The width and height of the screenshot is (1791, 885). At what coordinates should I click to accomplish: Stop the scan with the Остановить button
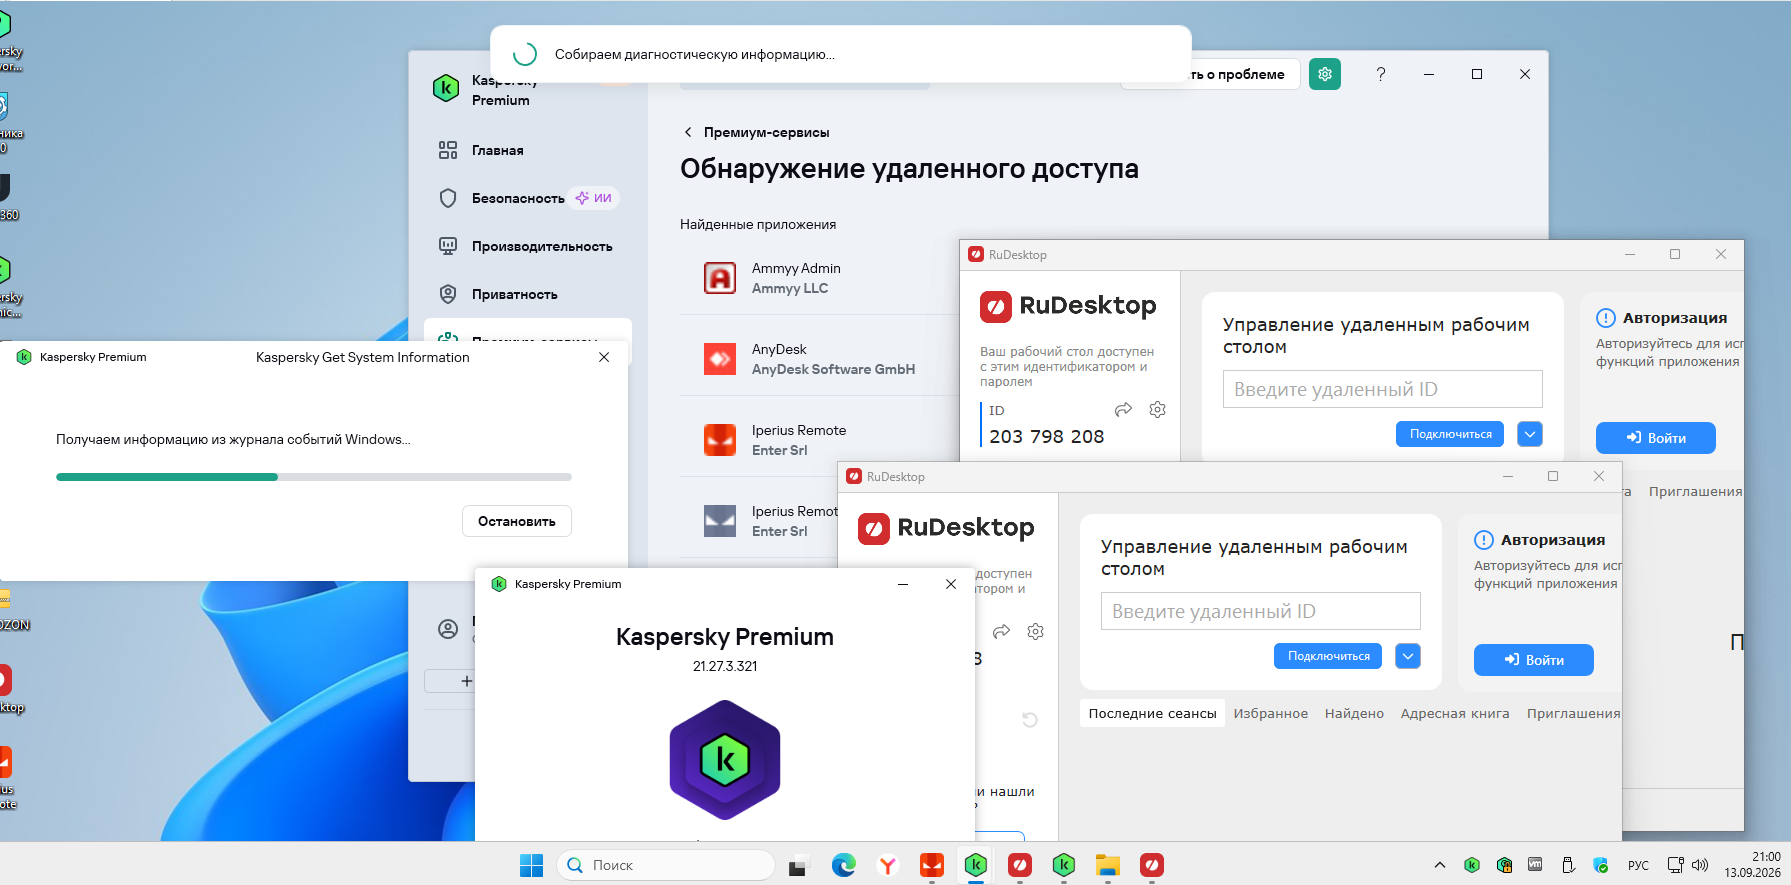point(517,521)
